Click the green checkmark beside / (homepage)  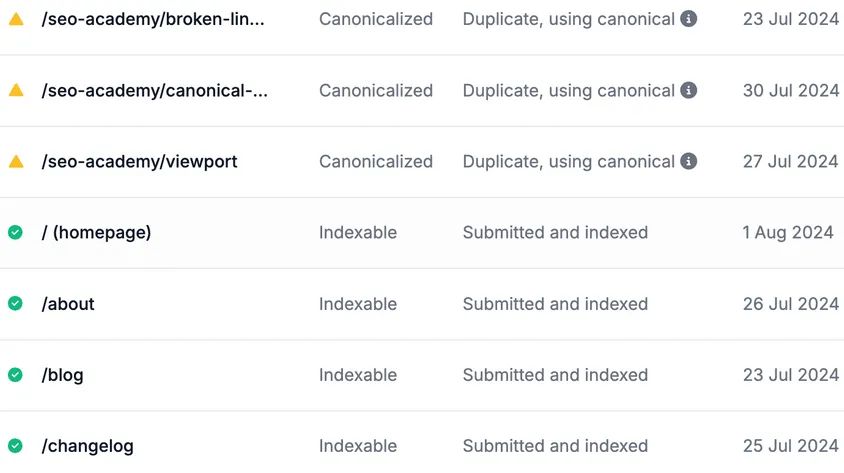coord(16,232)
